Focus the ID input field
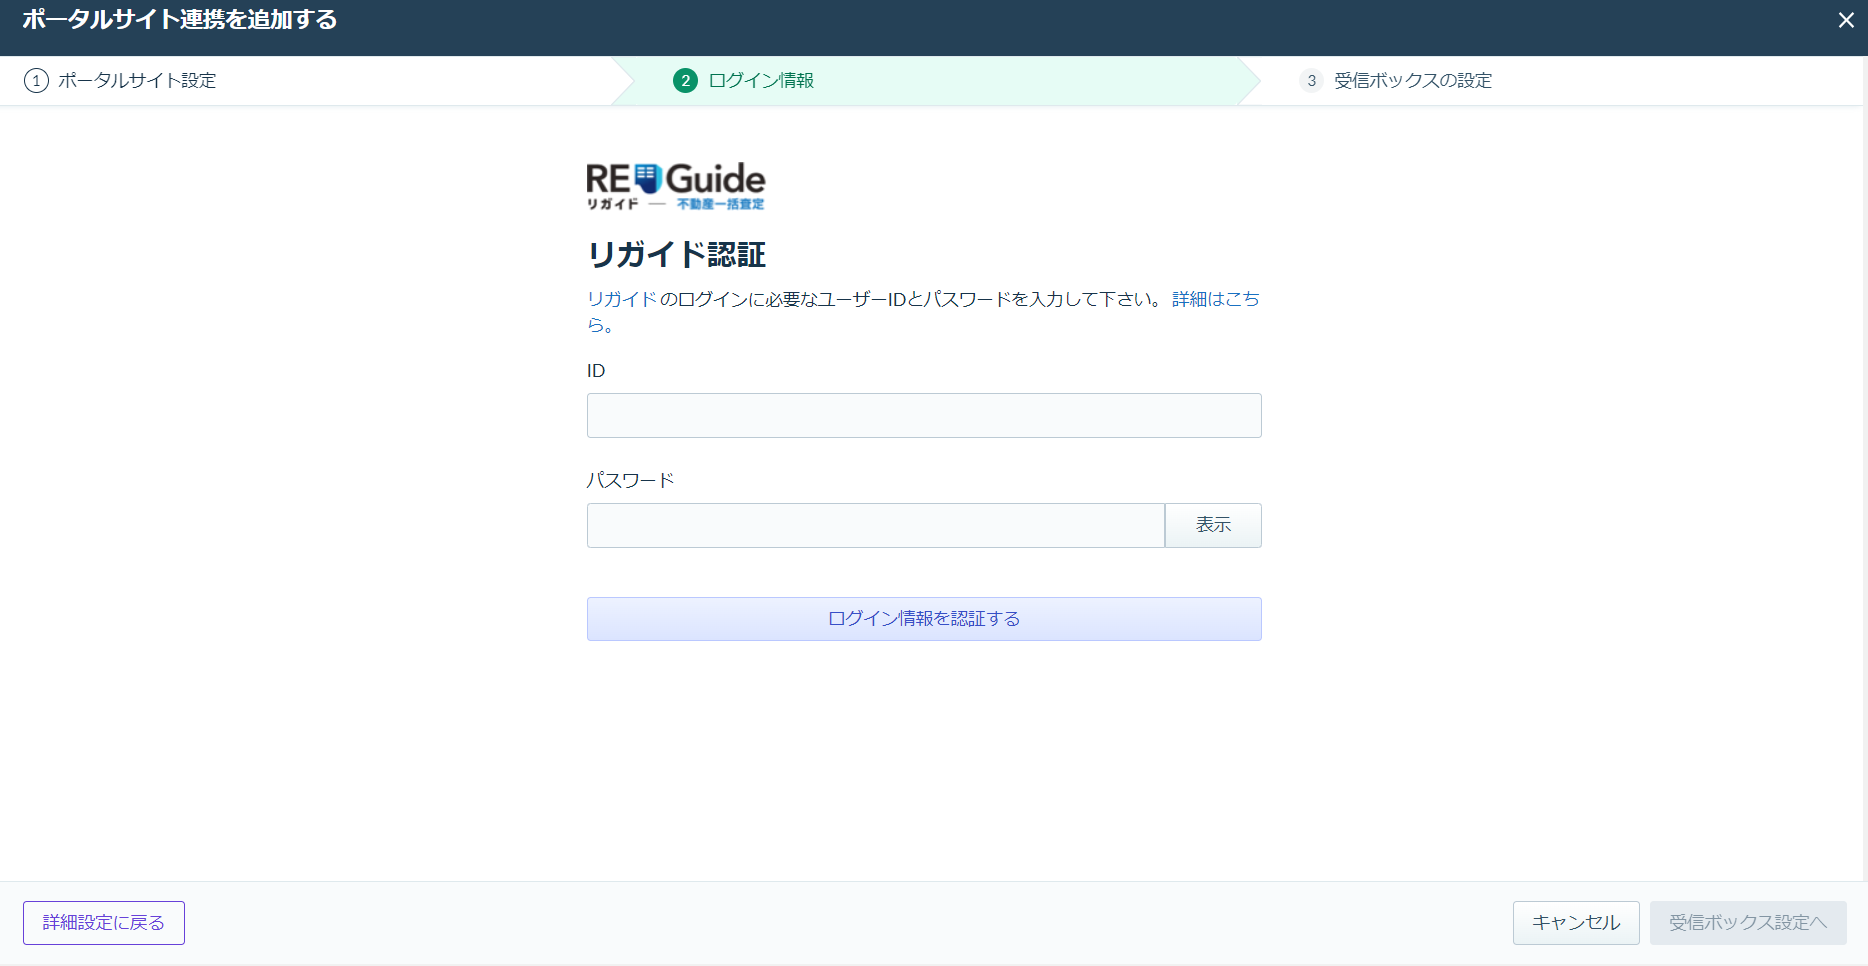Image resolution: width=1868 pixels, height=966 pixels. (x=924, y=415)
